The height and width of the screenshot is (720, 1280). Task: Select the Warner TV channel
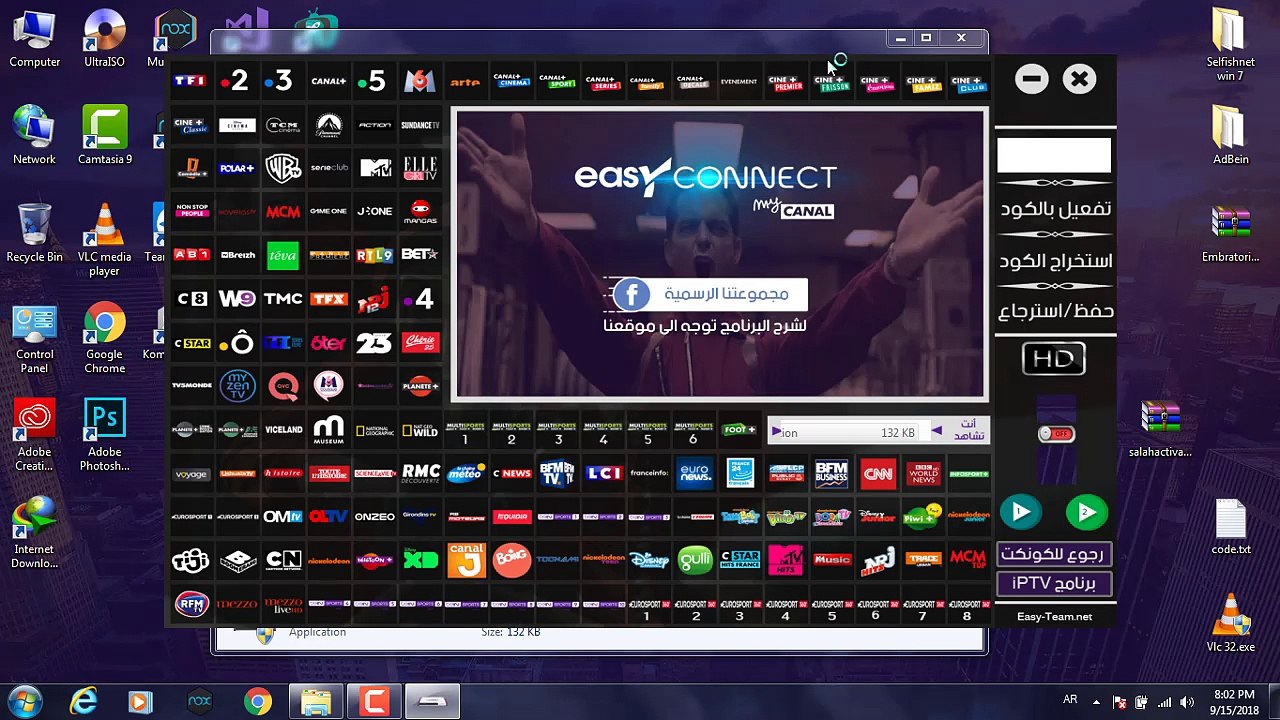point(283,168)
